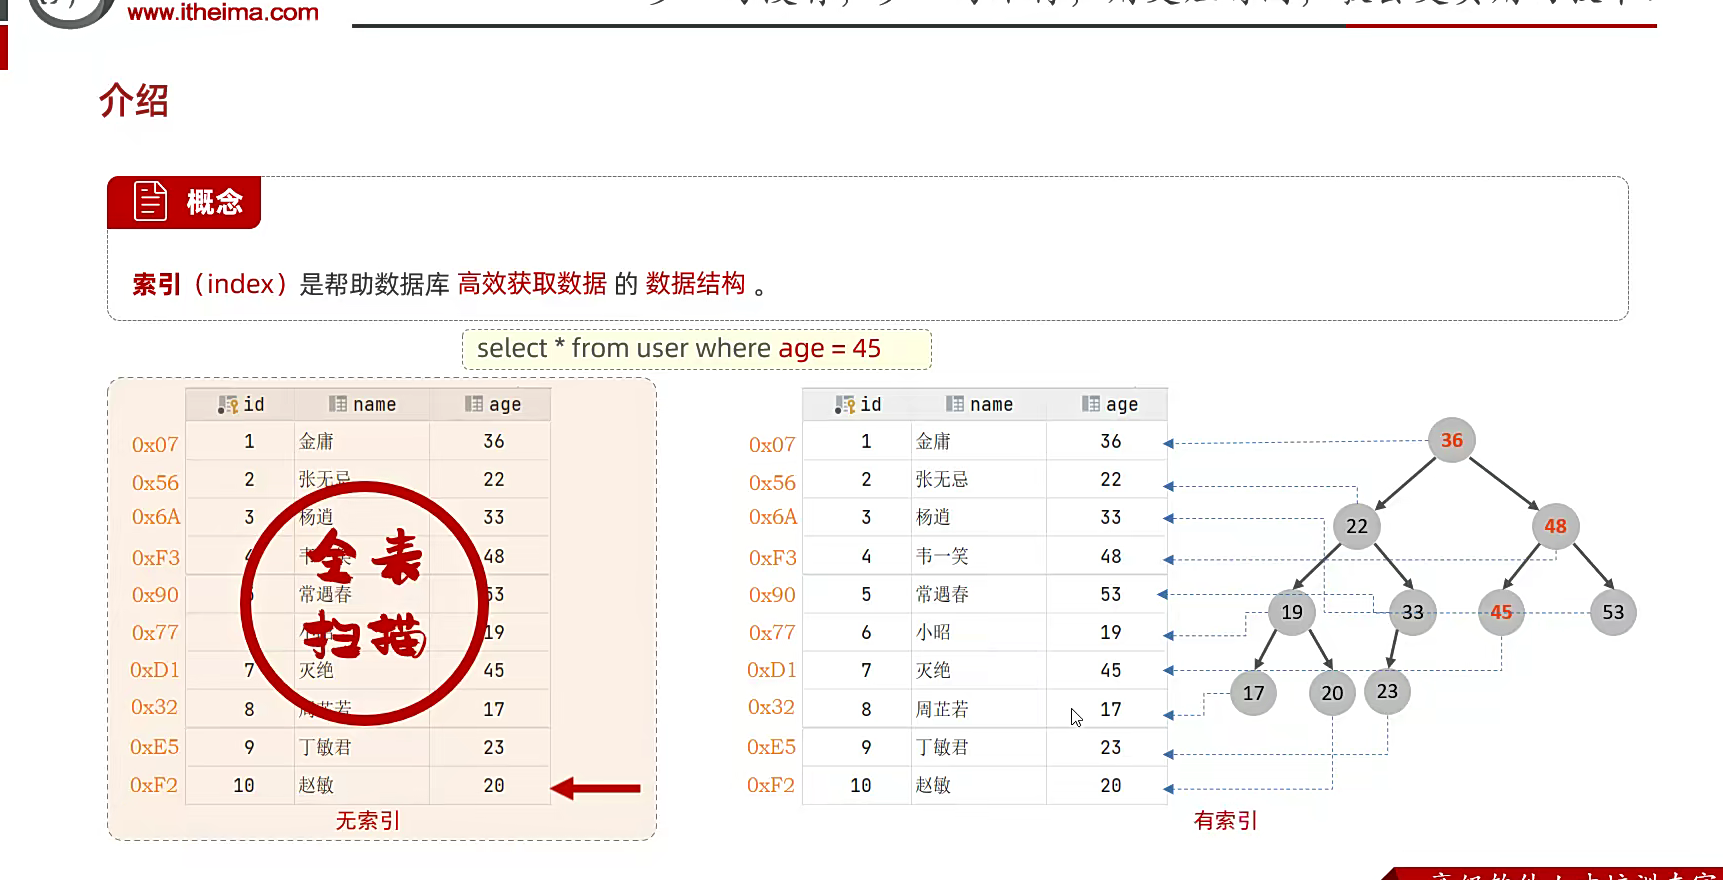Click the column icon beside age in the 有索引 table
Image resolution: width=1723 pixels, height=880 pixels.
[x=1091, y=404]
